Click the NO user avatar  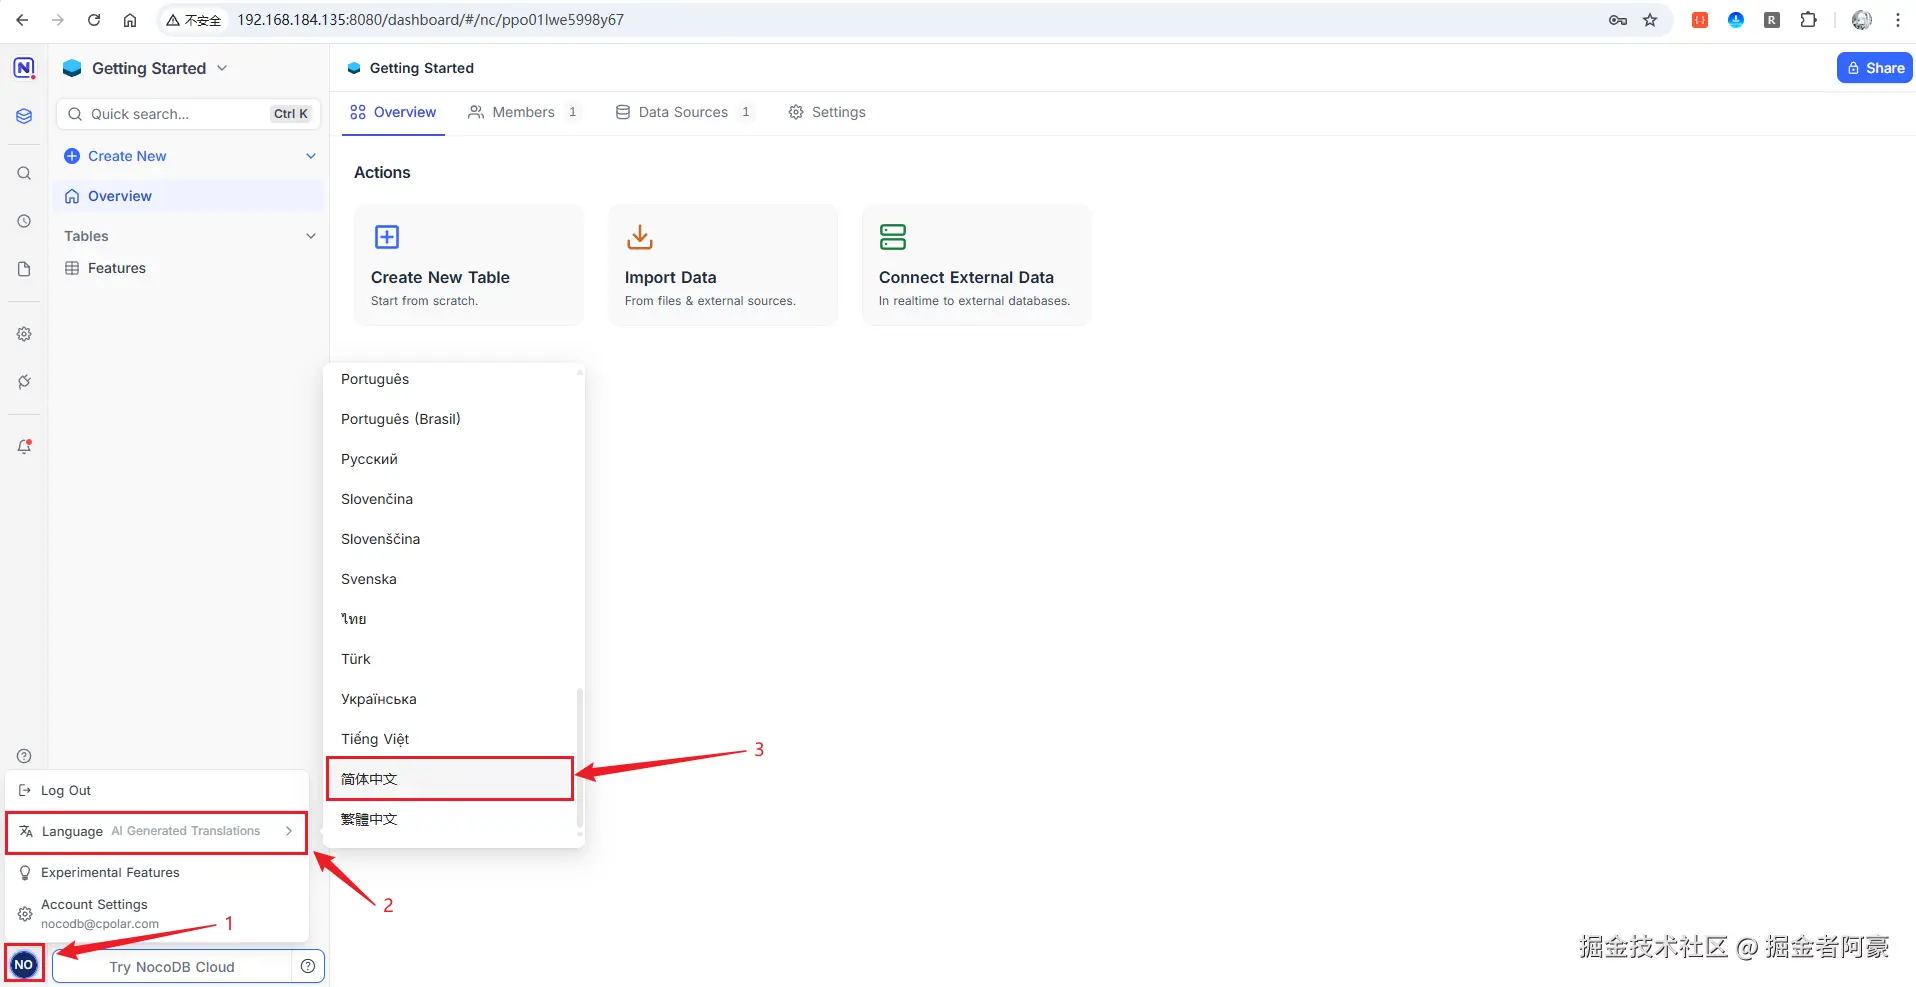[x=24, y=965]
